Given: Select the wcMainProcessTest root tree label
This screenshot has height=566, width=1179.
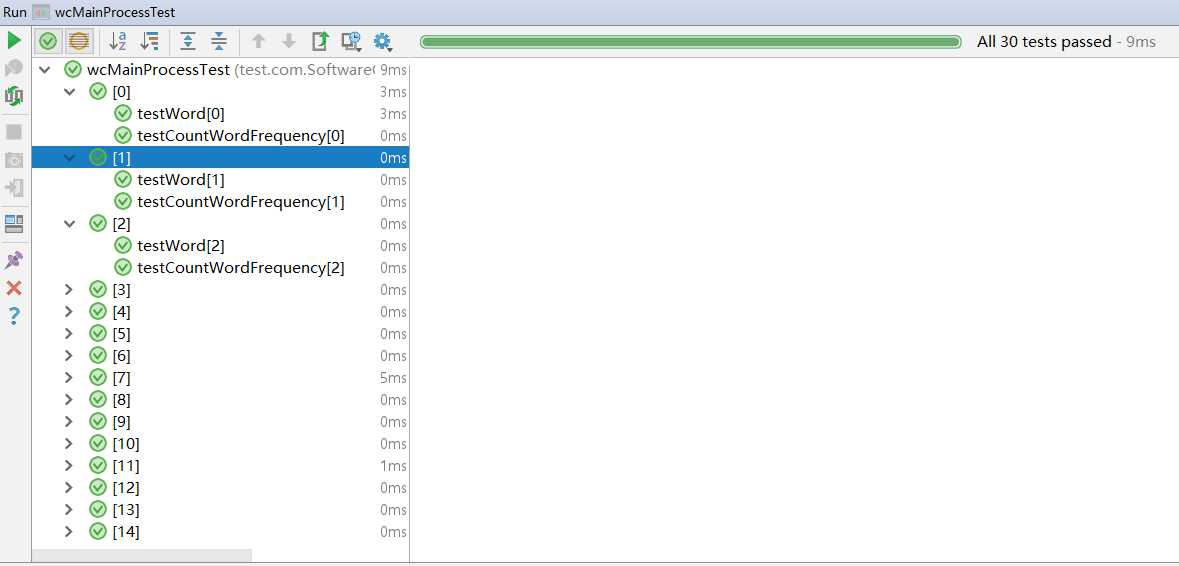Looking at the screenshot, I should 159,70.
